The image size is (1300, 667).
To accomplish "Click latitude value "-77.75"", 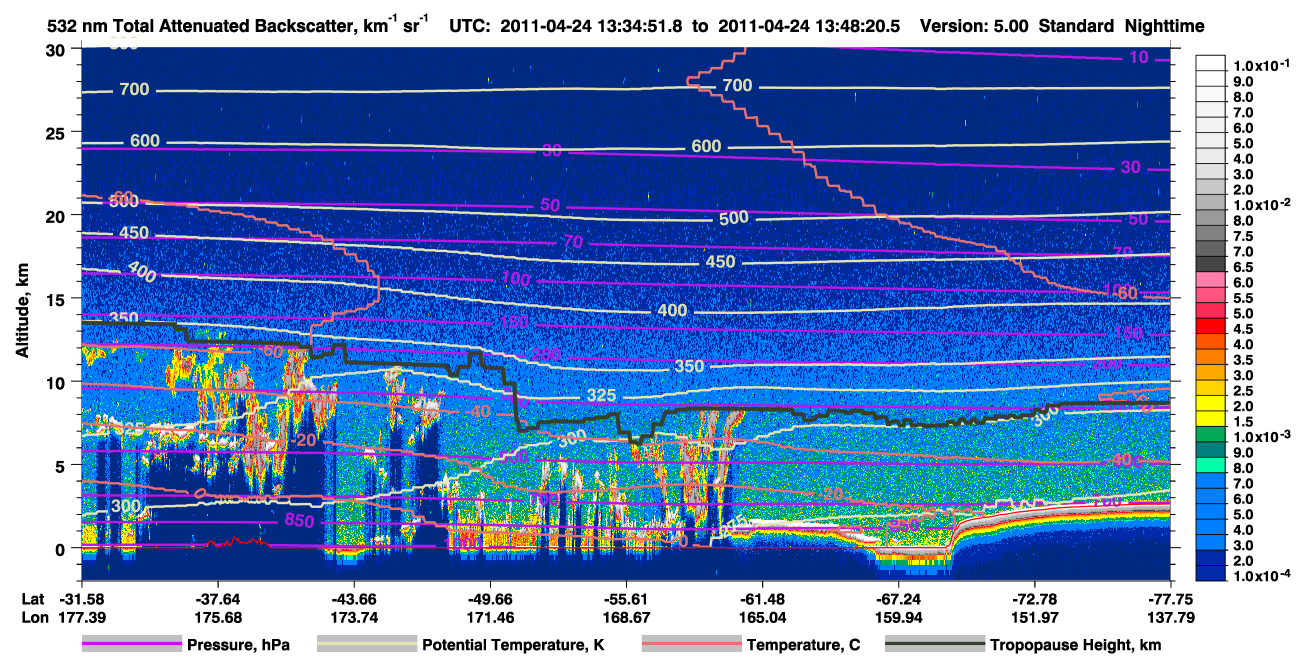I will [x=1171, y=599].
